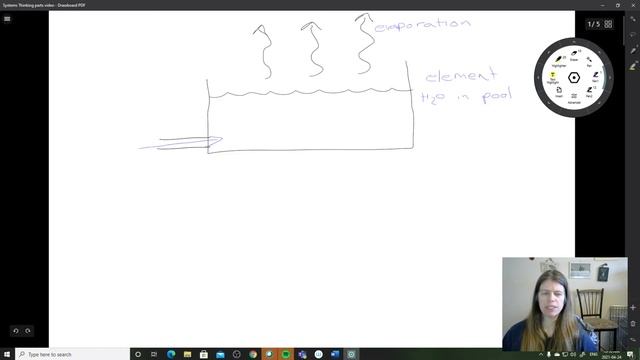Select Pen2 in the radial menu
Viewport: 640px width, 360px height.
pyautogui.click(x=589, y=91)
